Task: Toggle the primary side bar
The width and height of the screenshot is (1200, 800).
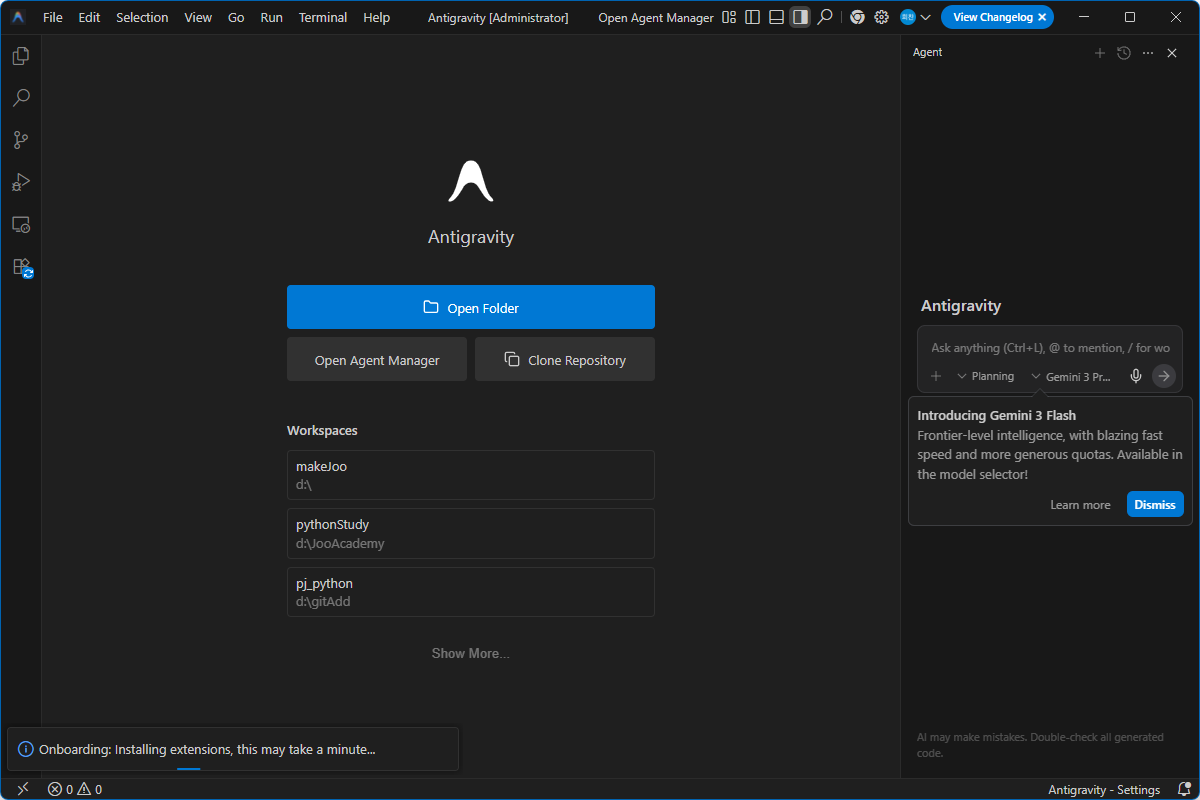Action: [x=752, y=17]
